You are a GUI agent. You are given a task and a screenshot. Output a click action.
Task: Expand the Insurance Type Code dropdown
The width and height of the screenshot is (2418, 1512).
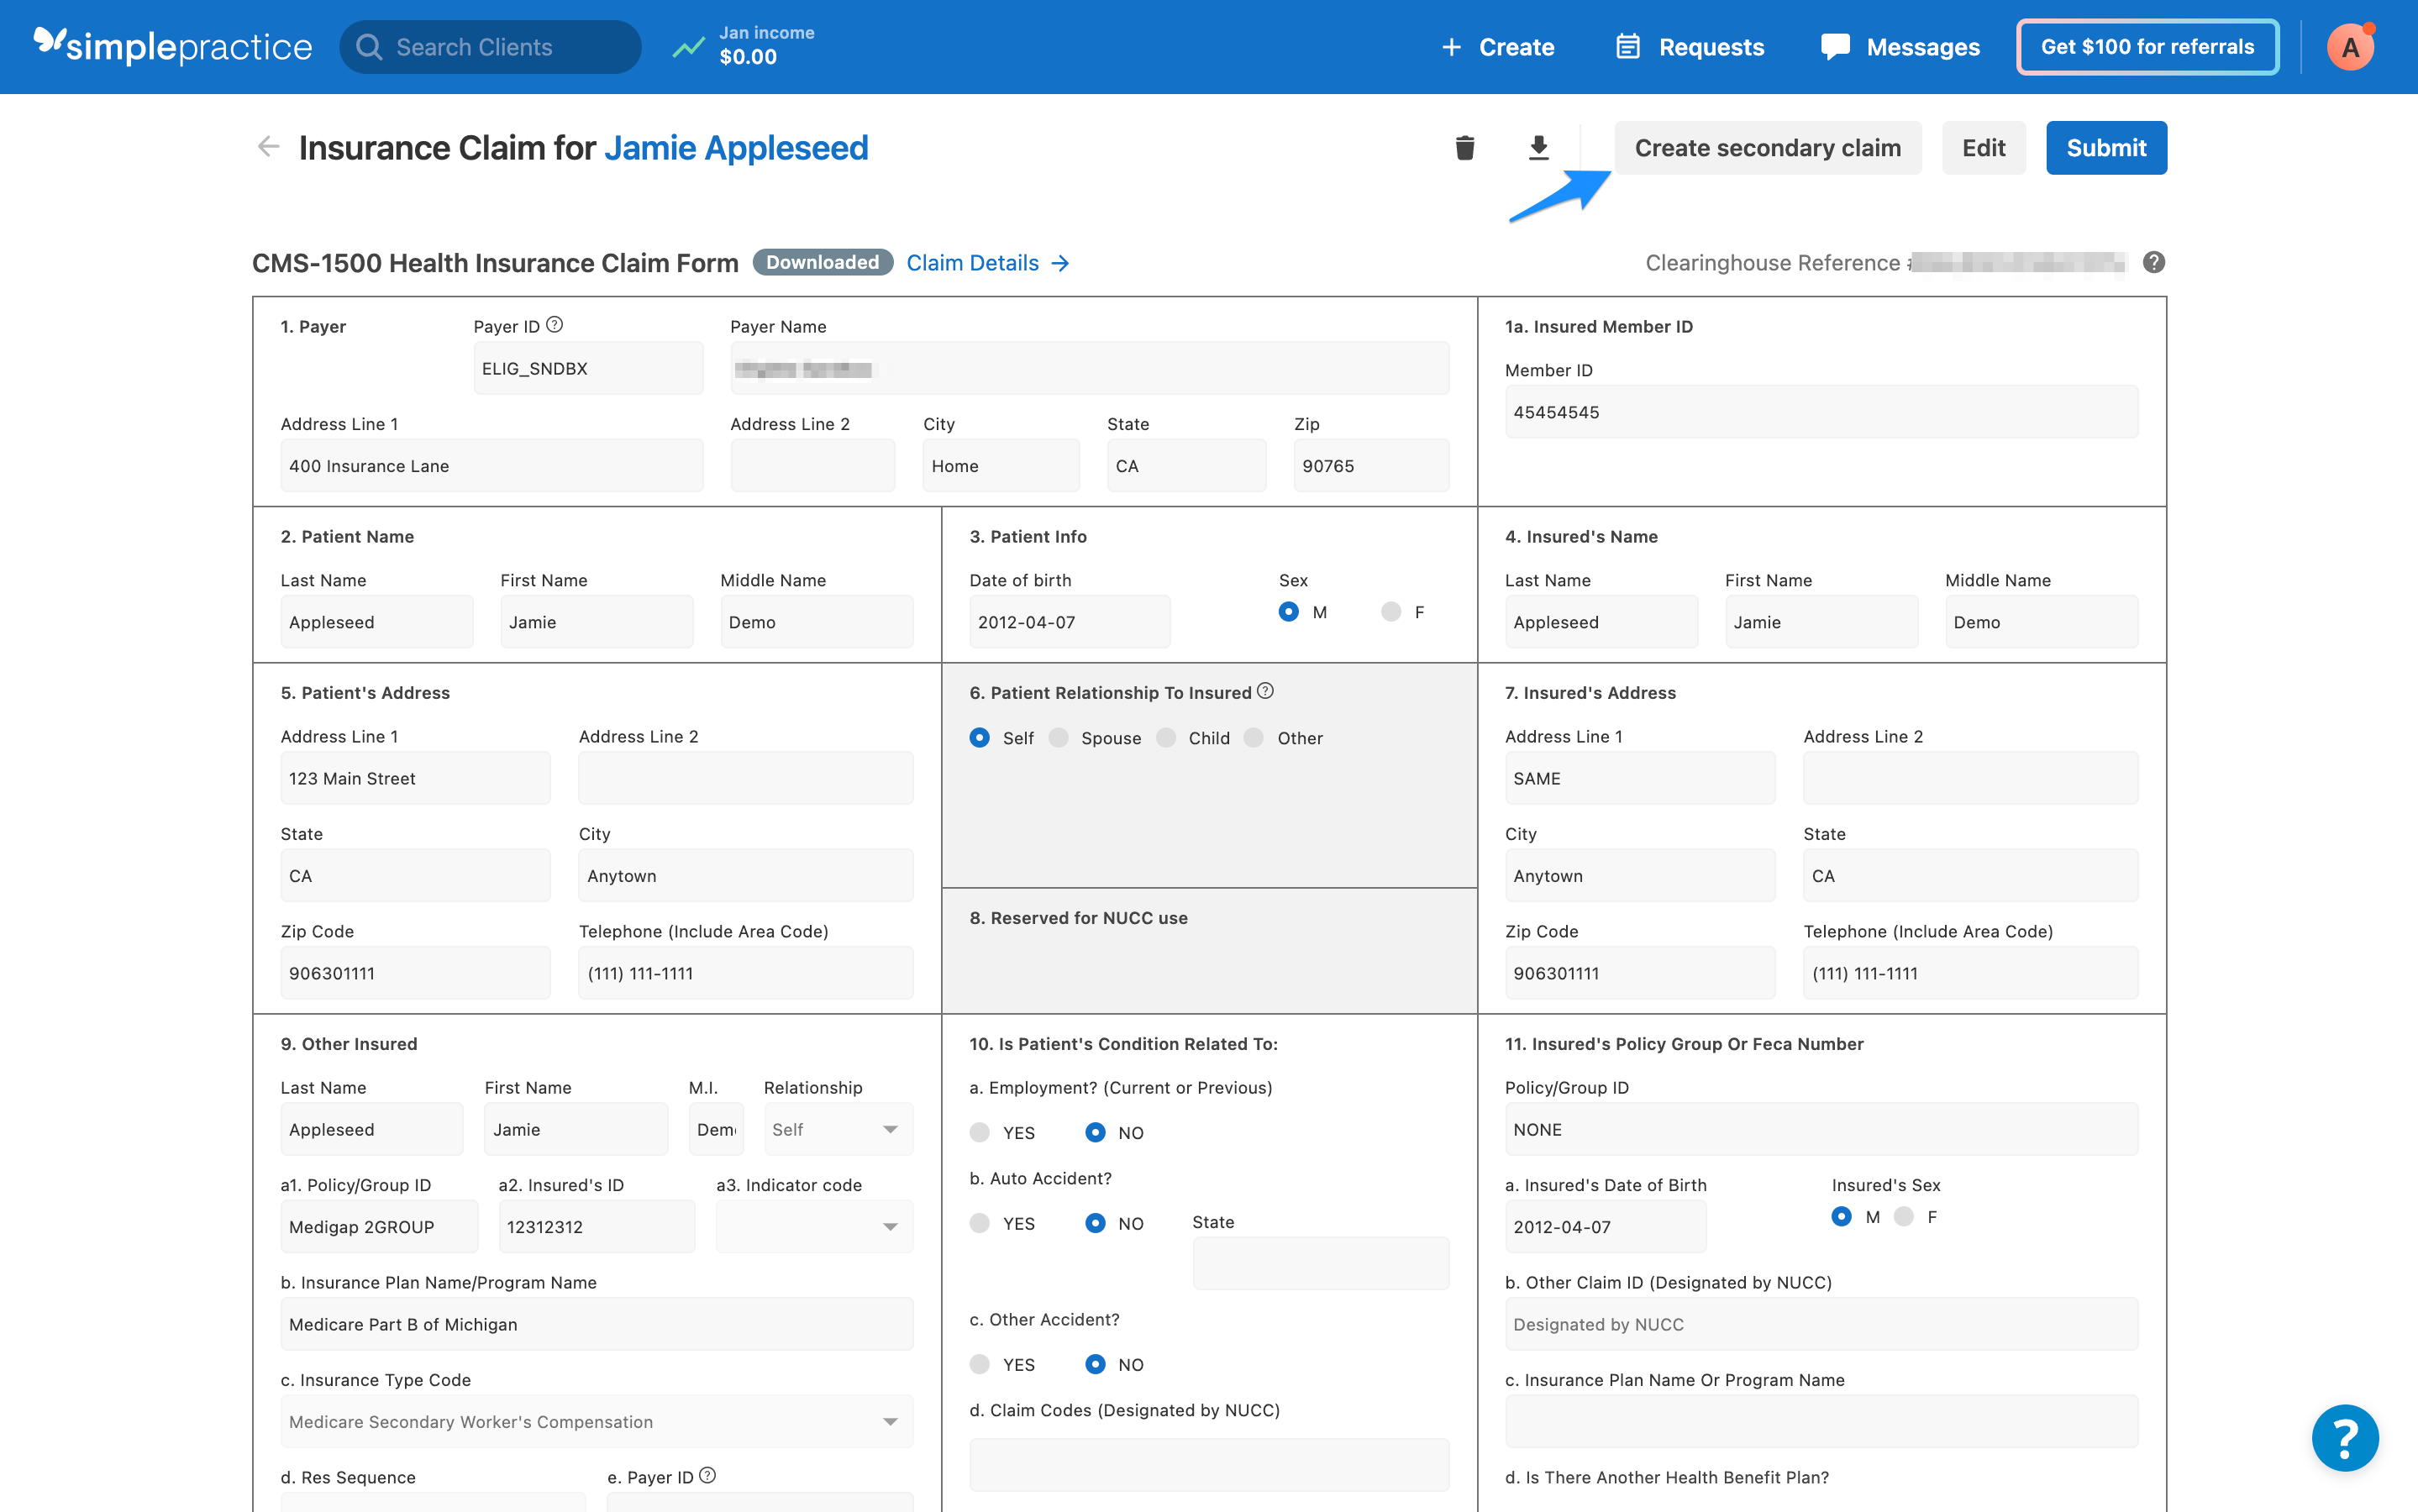click(889, 1421)
